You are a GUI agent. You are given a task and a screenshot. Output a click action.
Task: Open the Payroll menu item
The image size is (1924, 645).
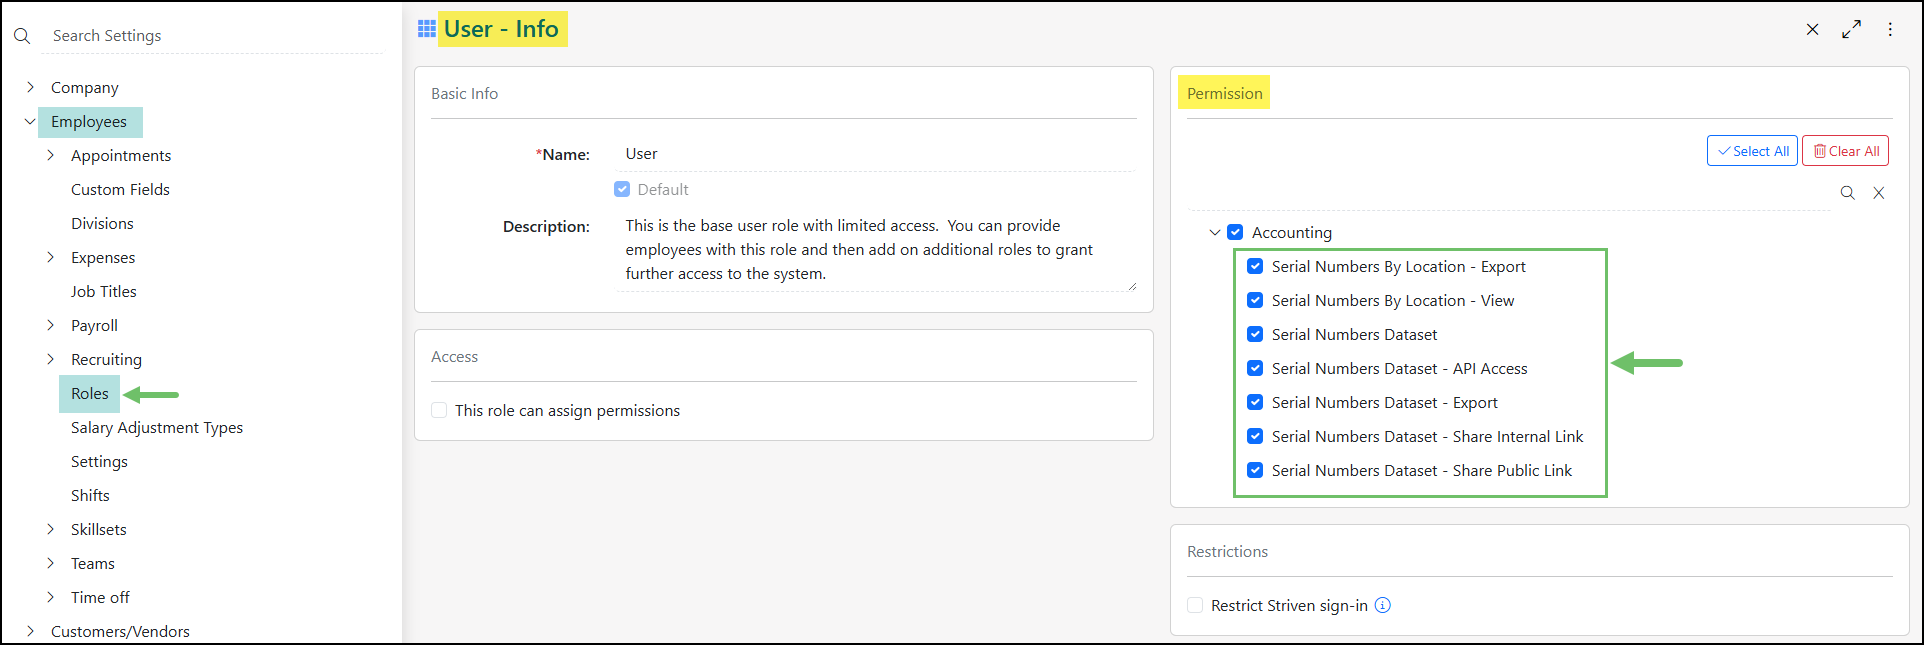click(94, 325)
